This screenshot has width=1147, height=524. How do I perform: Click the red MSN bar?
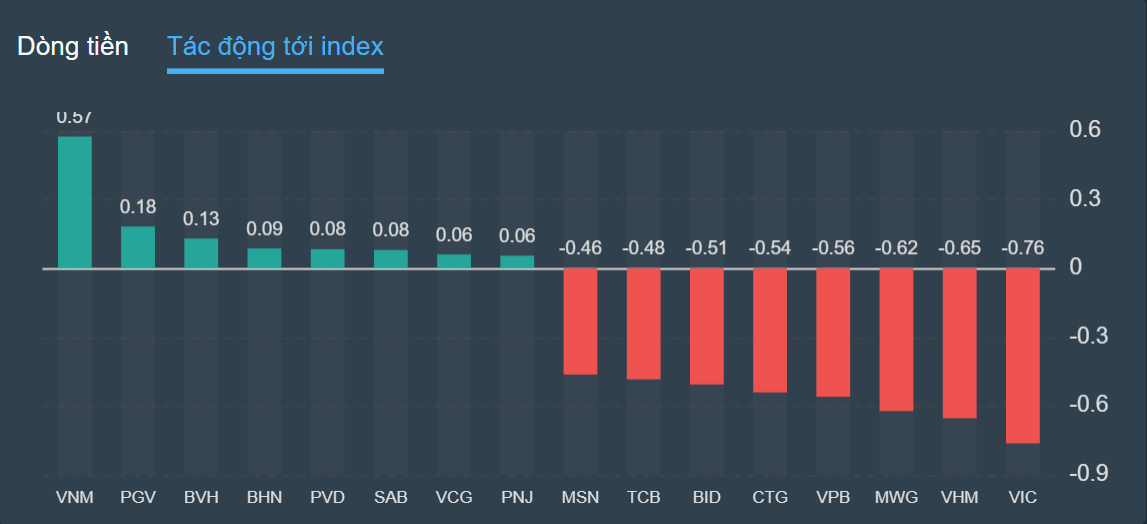pos(580,321)
